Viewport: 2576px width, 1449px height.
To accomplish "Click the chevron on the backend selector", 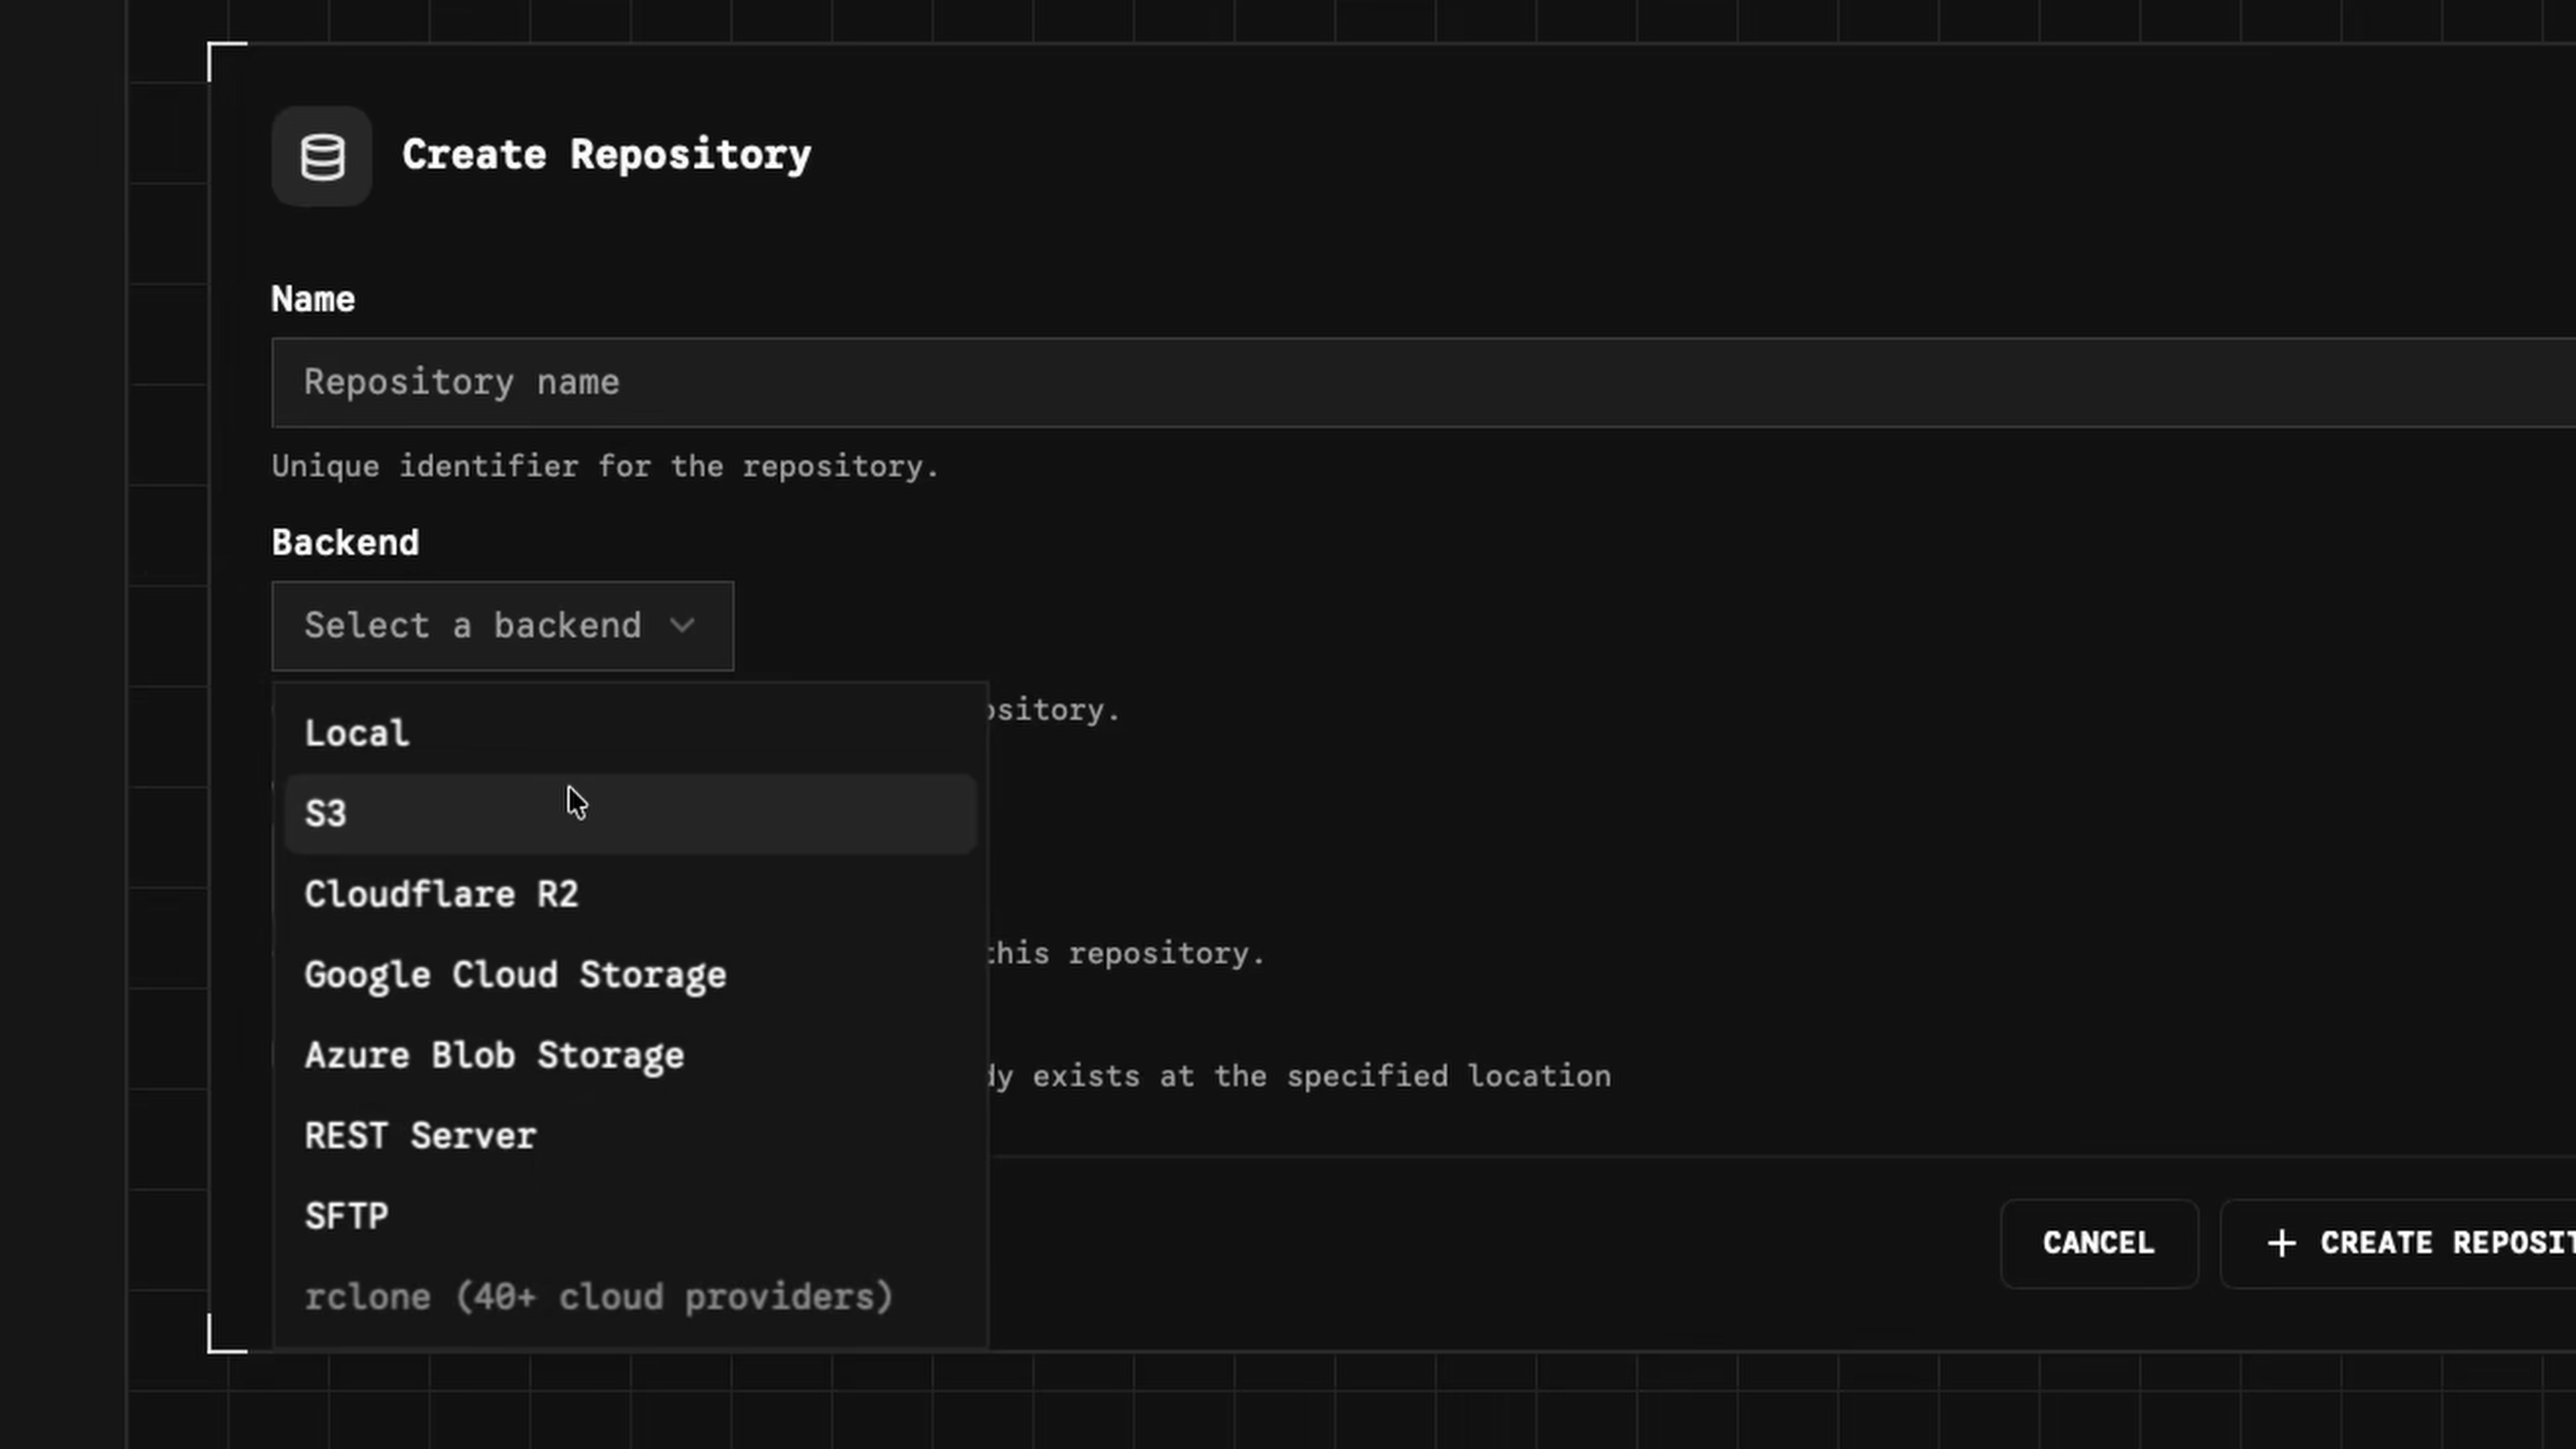I will (x=684, y=625).
